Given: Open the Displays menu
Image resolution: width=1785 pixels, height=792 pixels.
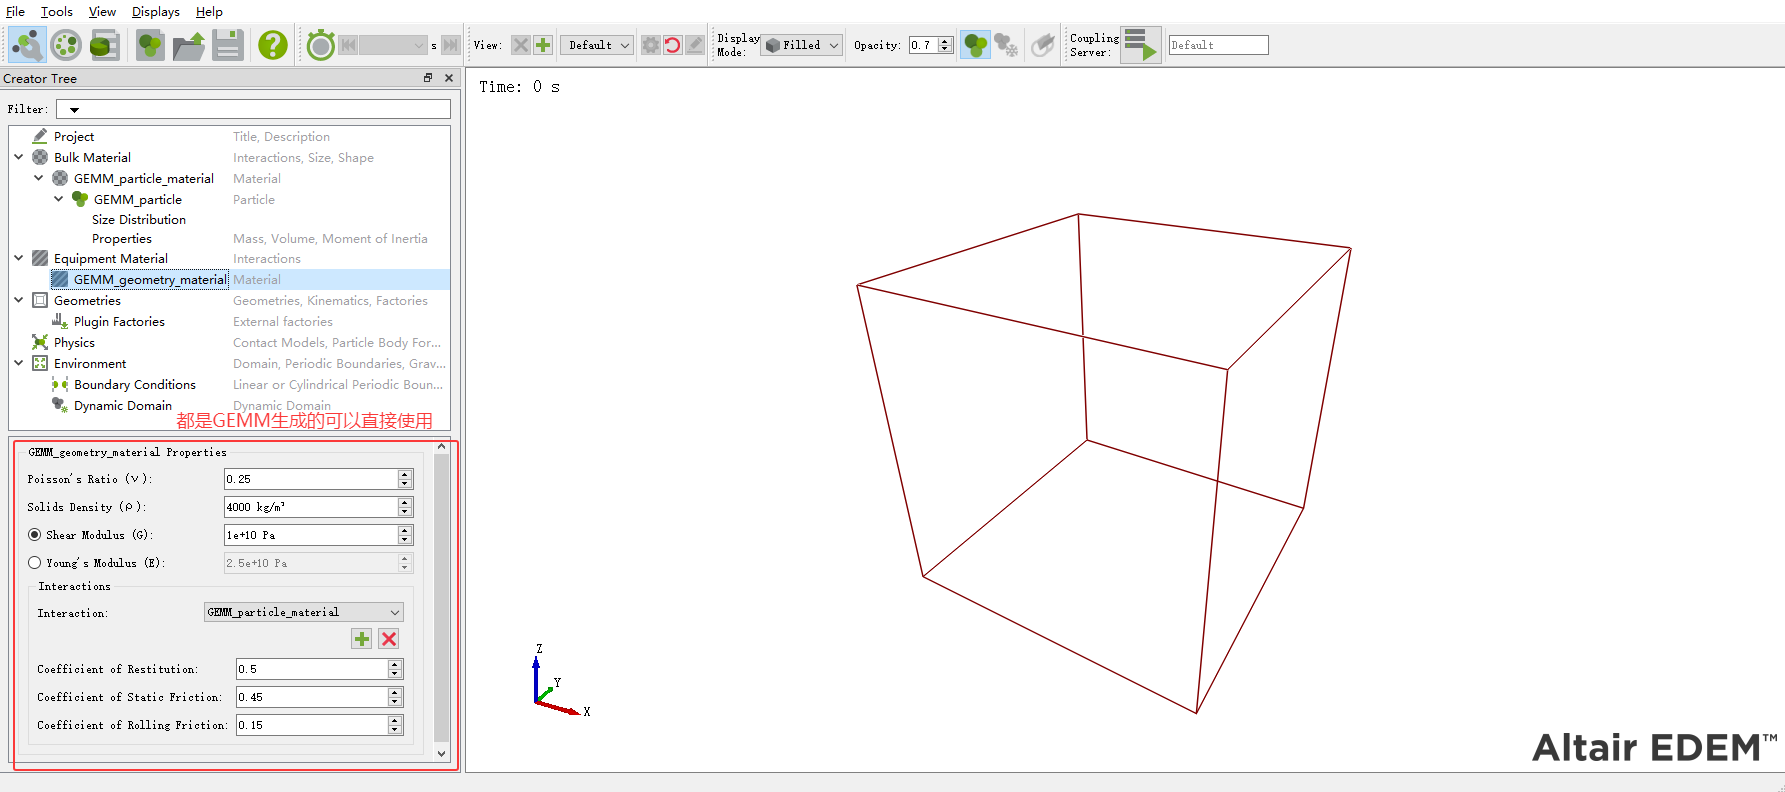Looking at the screenshot, I should [155, 12].
